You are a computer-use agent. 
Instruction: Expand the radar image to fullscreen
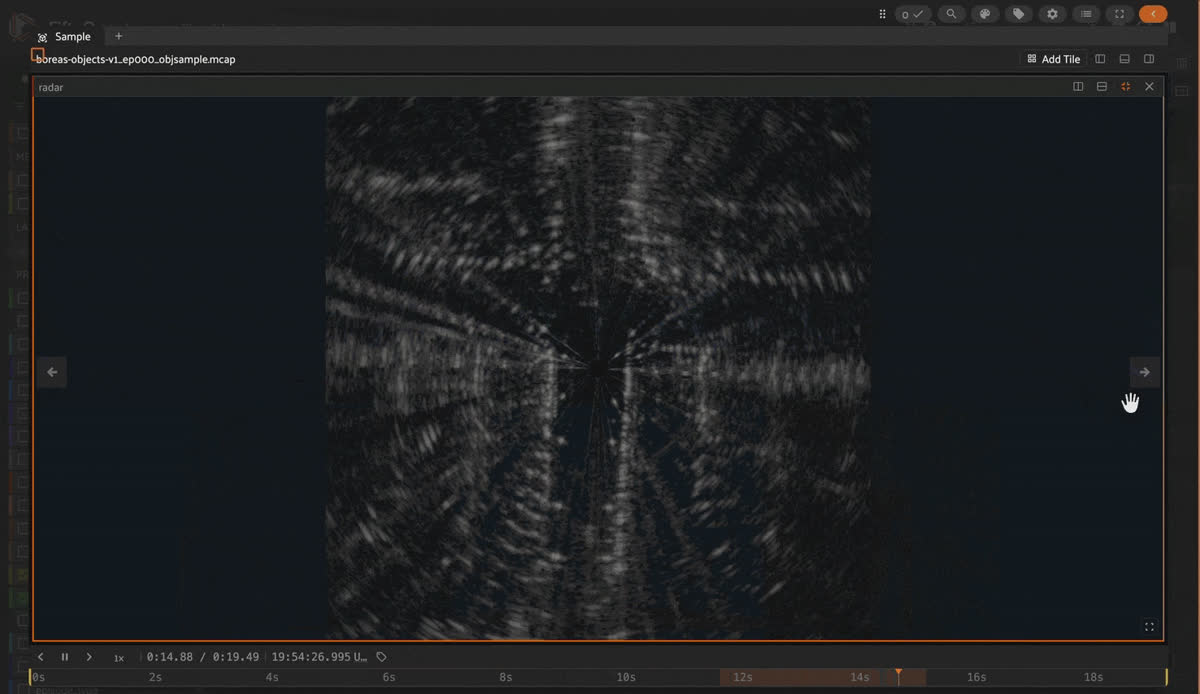point(1149,627)
